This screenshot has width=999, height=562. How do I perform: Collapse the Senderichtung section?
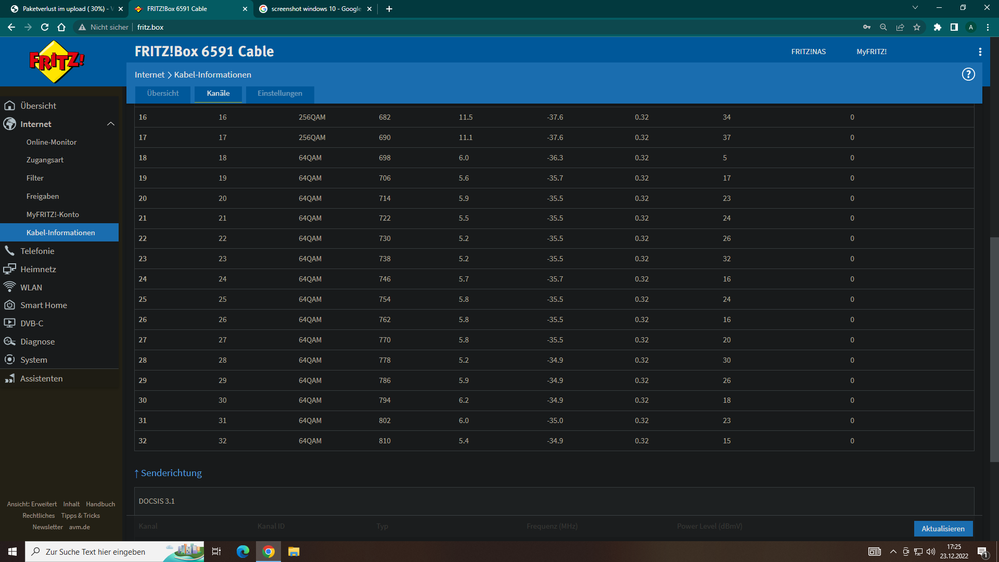(168, 473)
